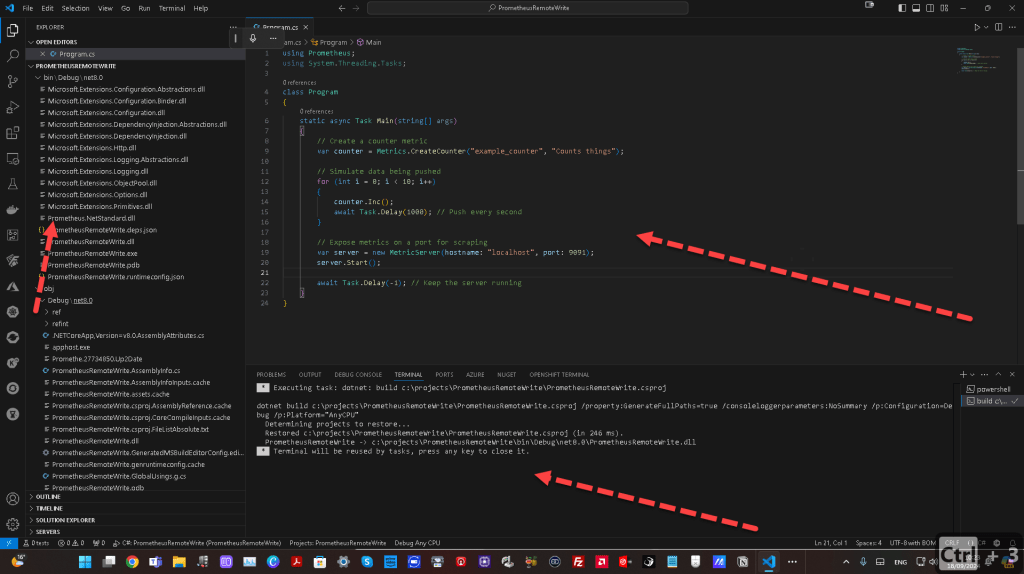The width and height of the screenshot is (1024, 574).
Task: Click UTF-8 with BOM encoding
Action: point(912,543)
